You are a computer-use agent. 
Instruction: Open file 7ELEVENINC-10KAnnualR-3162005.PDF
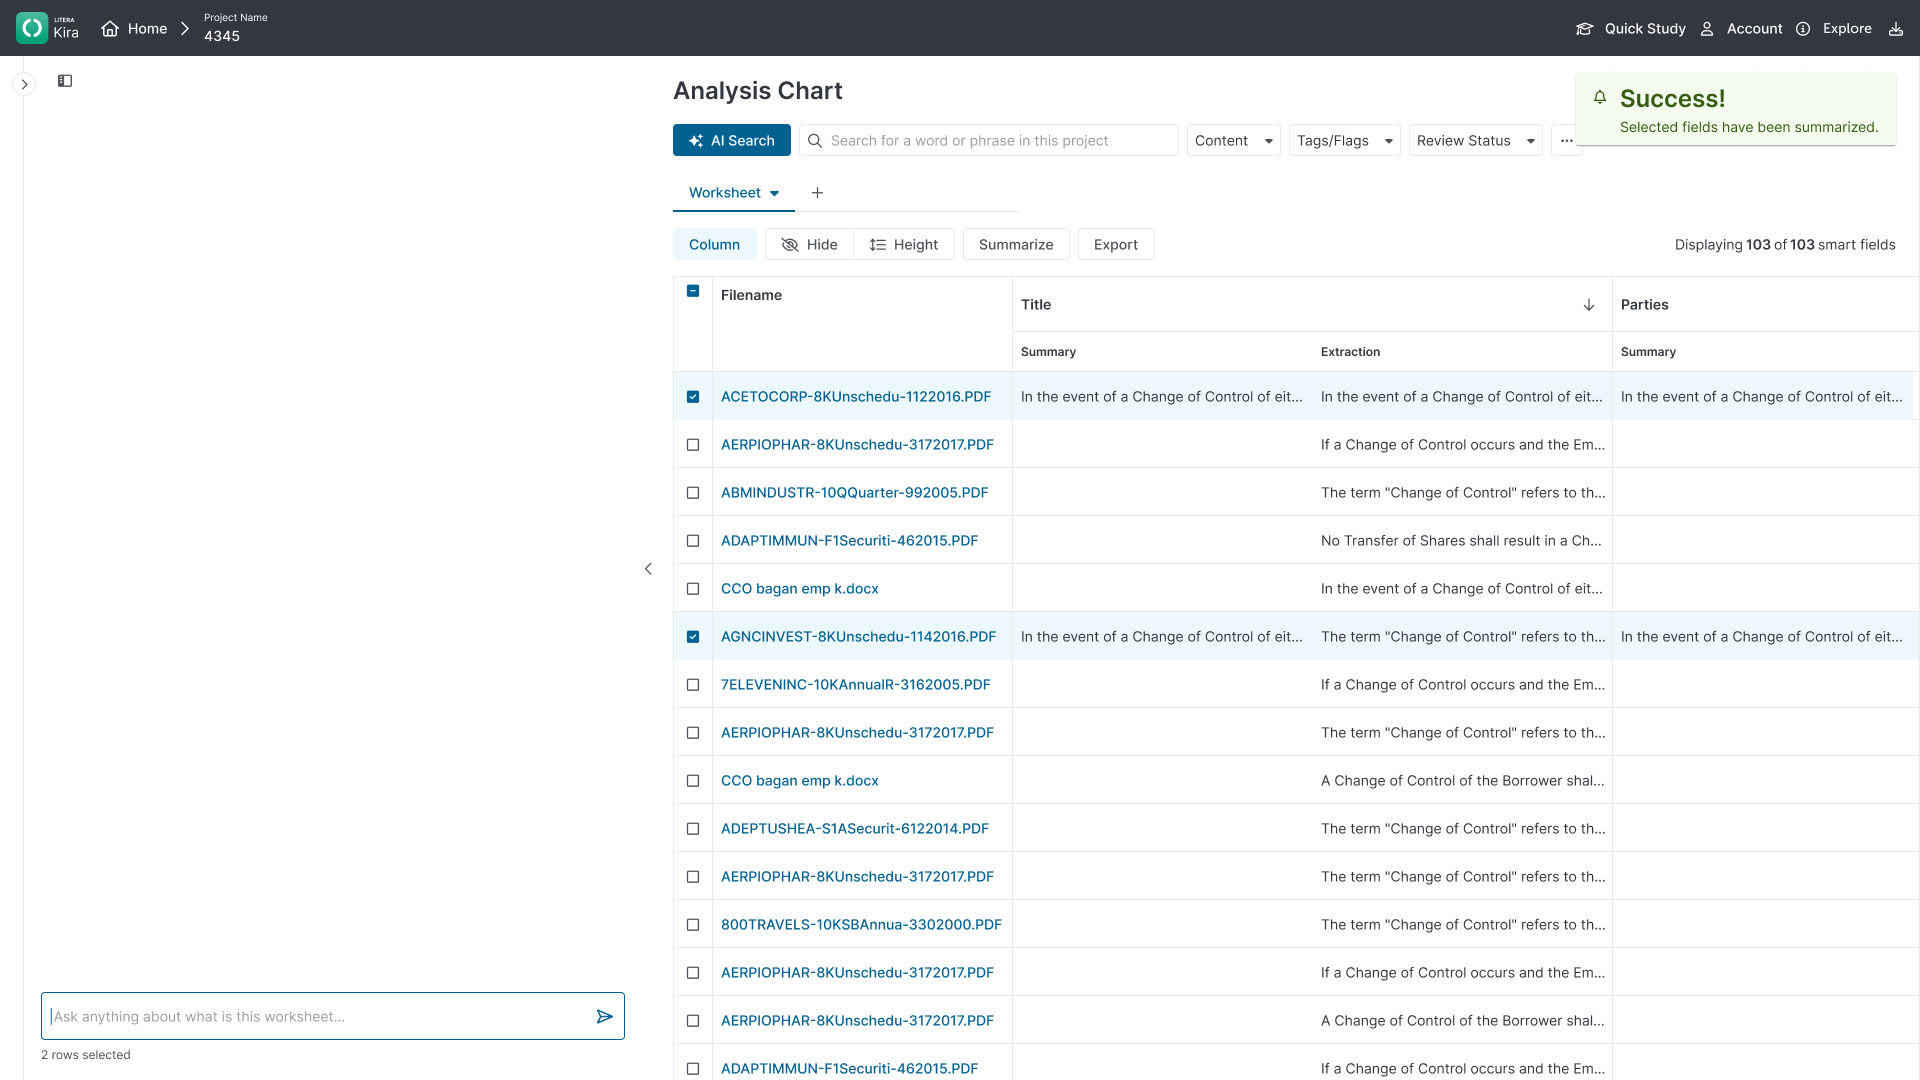(x=855, y=685)
